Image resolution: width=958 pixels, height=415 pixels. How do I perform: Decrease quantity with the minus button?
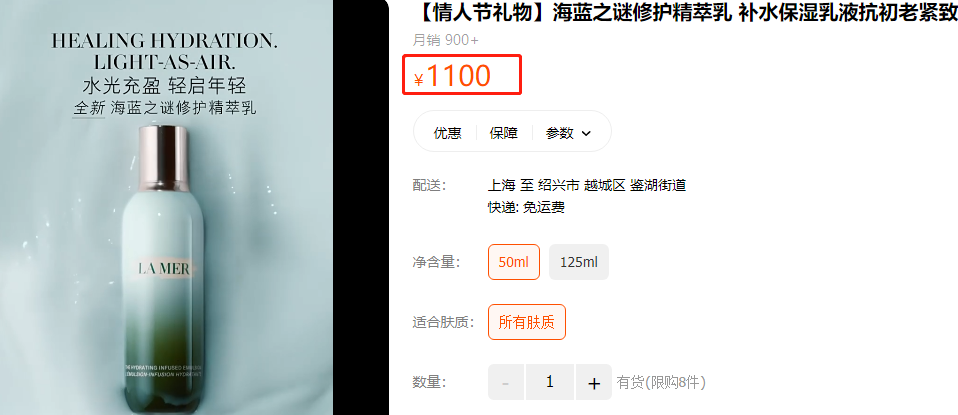pos(506,383)
